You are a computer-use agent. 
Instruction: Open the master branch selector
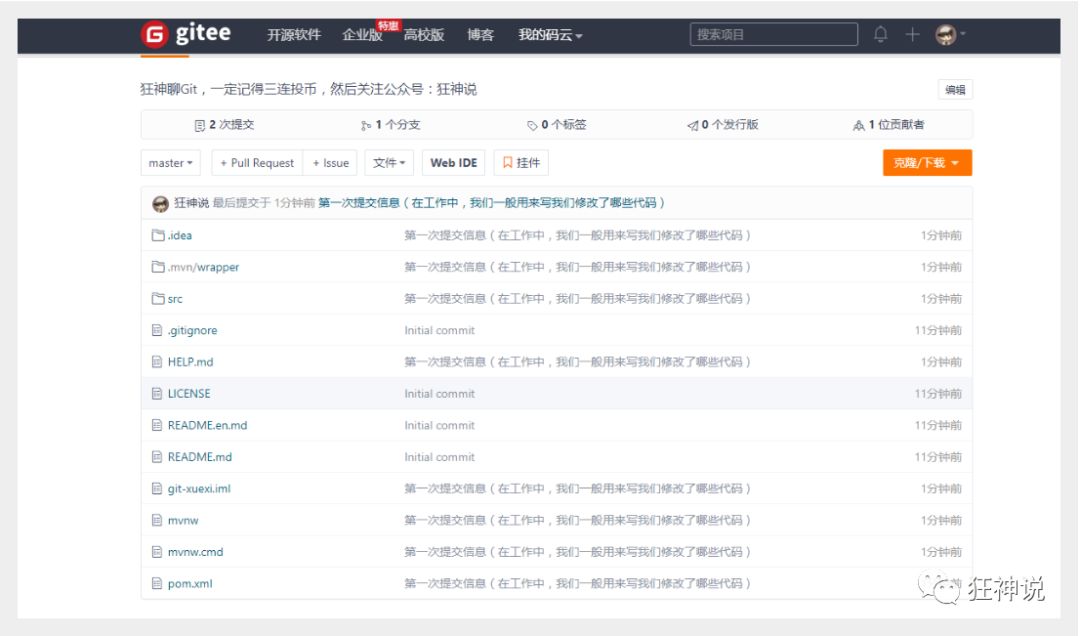point(170,162)
